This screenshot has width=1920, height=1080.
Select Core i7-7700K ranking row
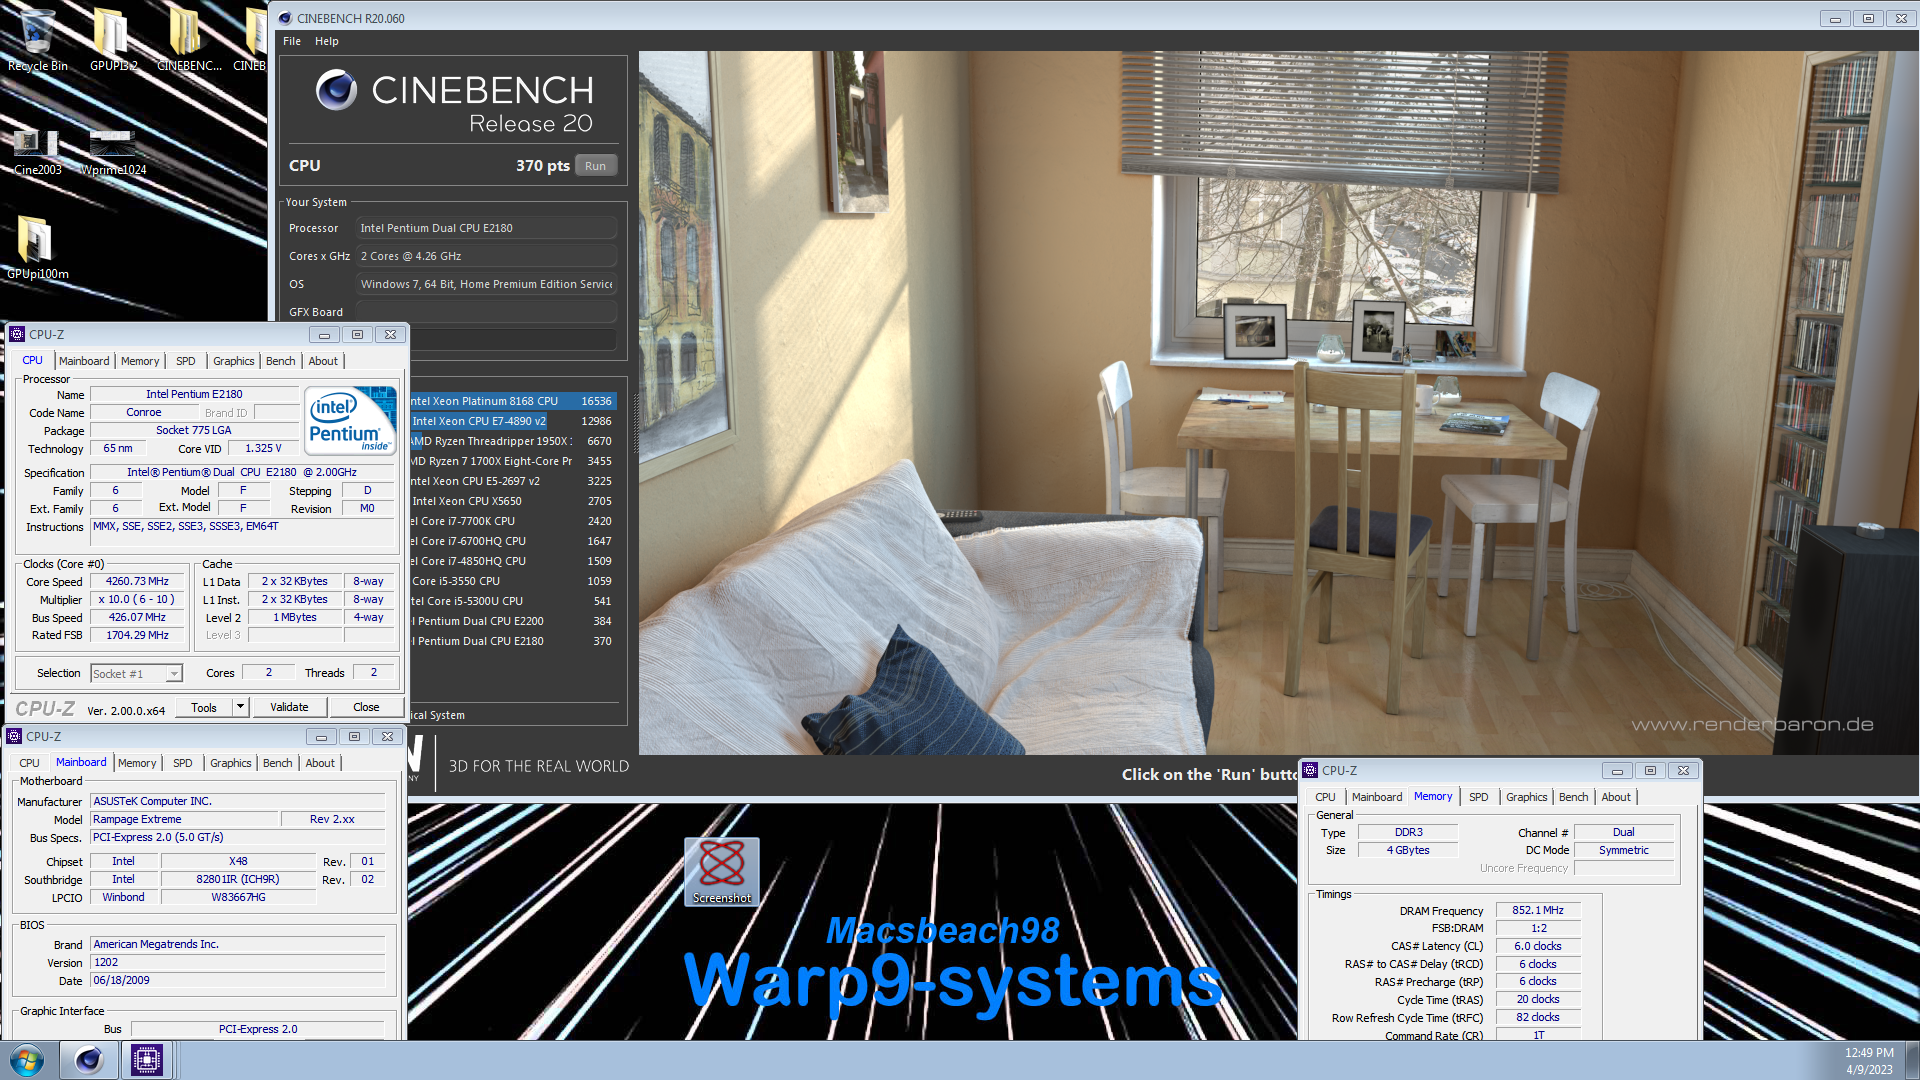[x=512, y=521]
